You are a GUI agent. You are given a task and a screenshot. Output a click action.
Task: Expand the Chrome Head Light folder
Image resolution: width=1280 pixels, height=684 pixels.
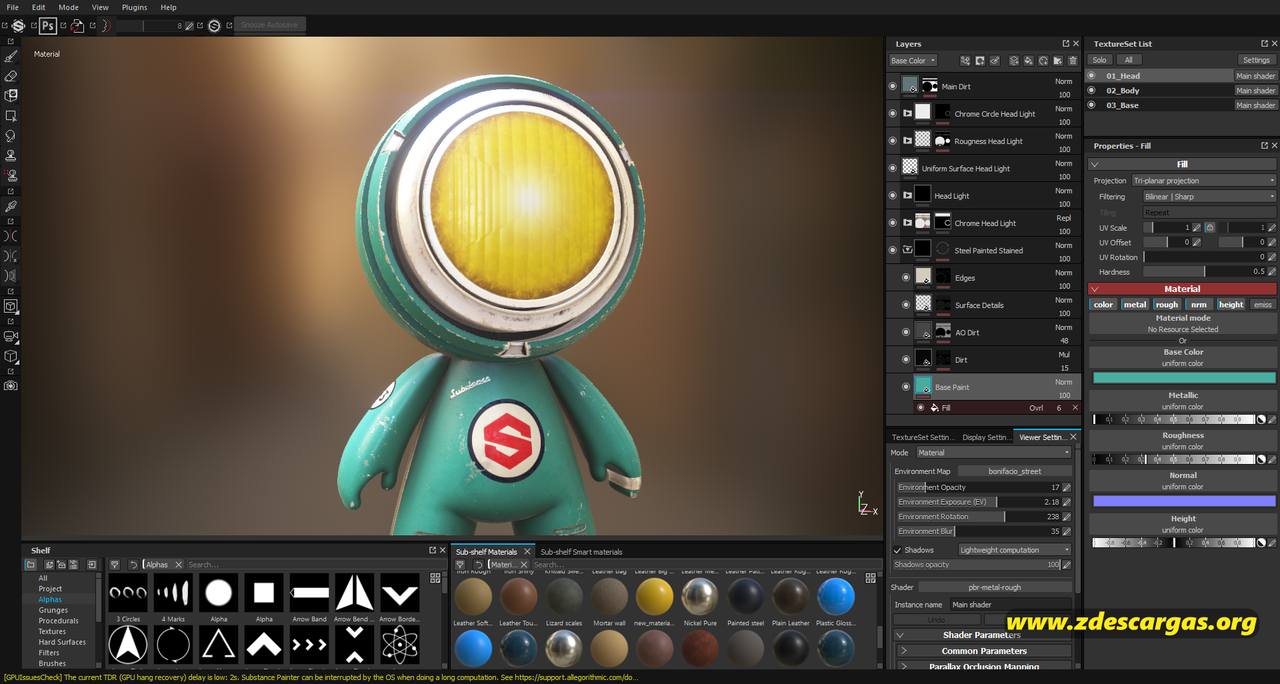(x=907, y=223)
